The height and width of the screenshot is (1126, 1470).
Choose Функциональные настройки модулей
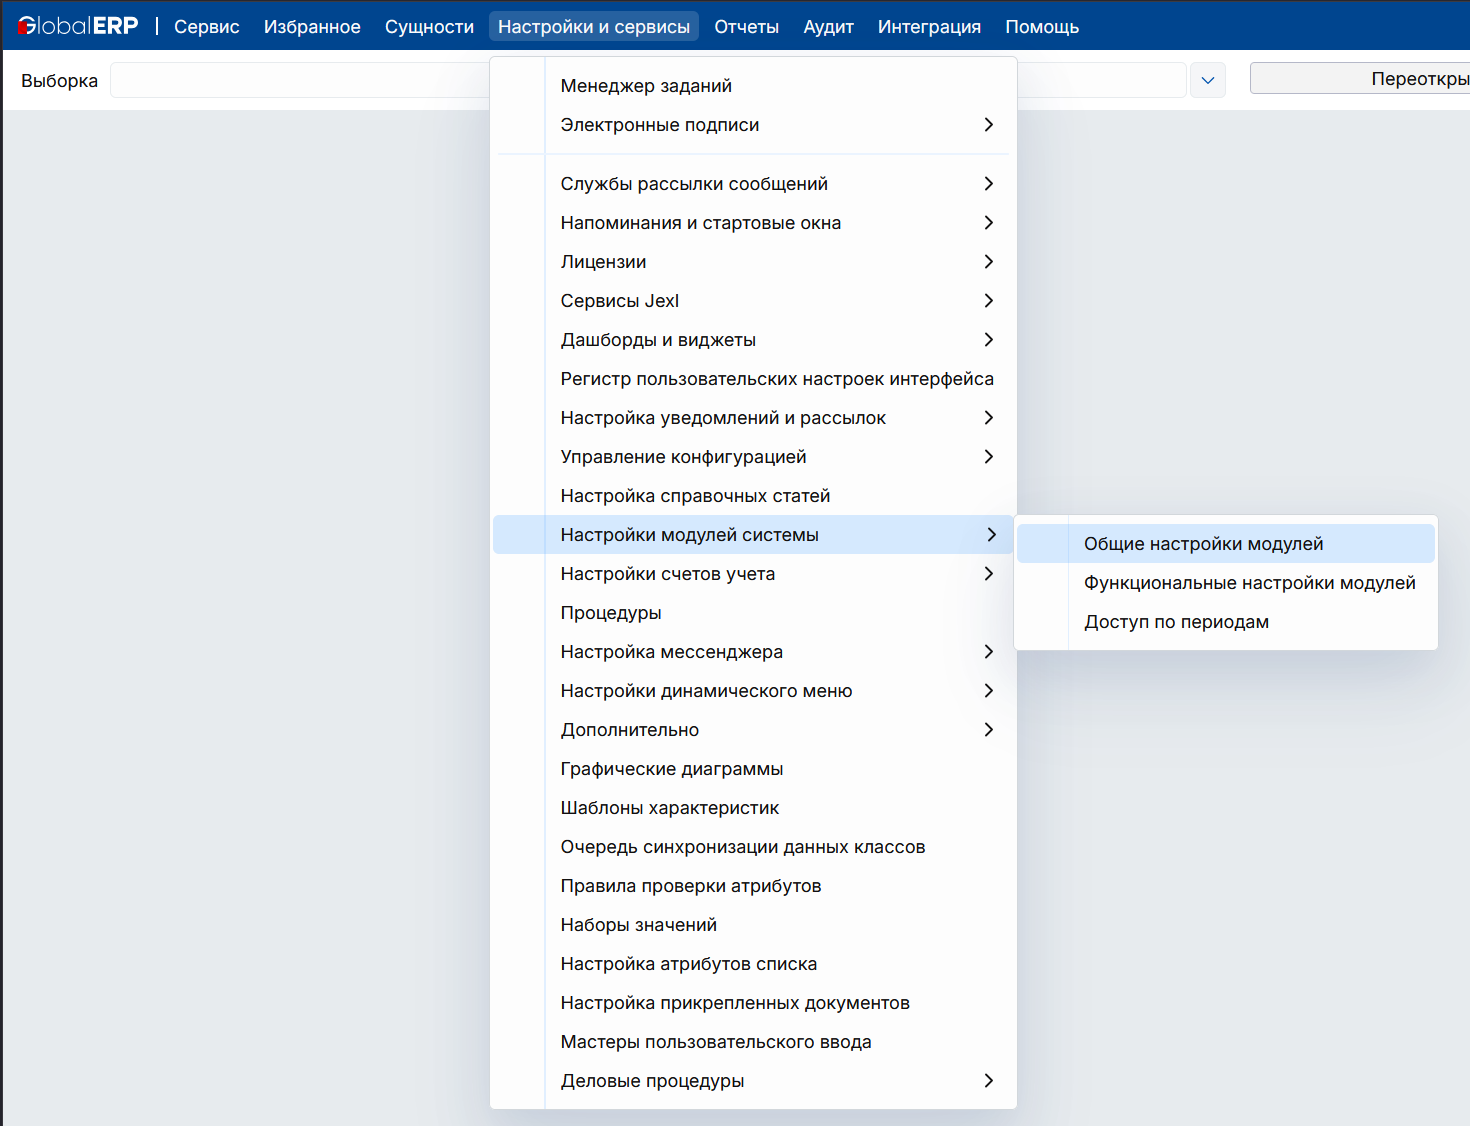[1249, 583]
